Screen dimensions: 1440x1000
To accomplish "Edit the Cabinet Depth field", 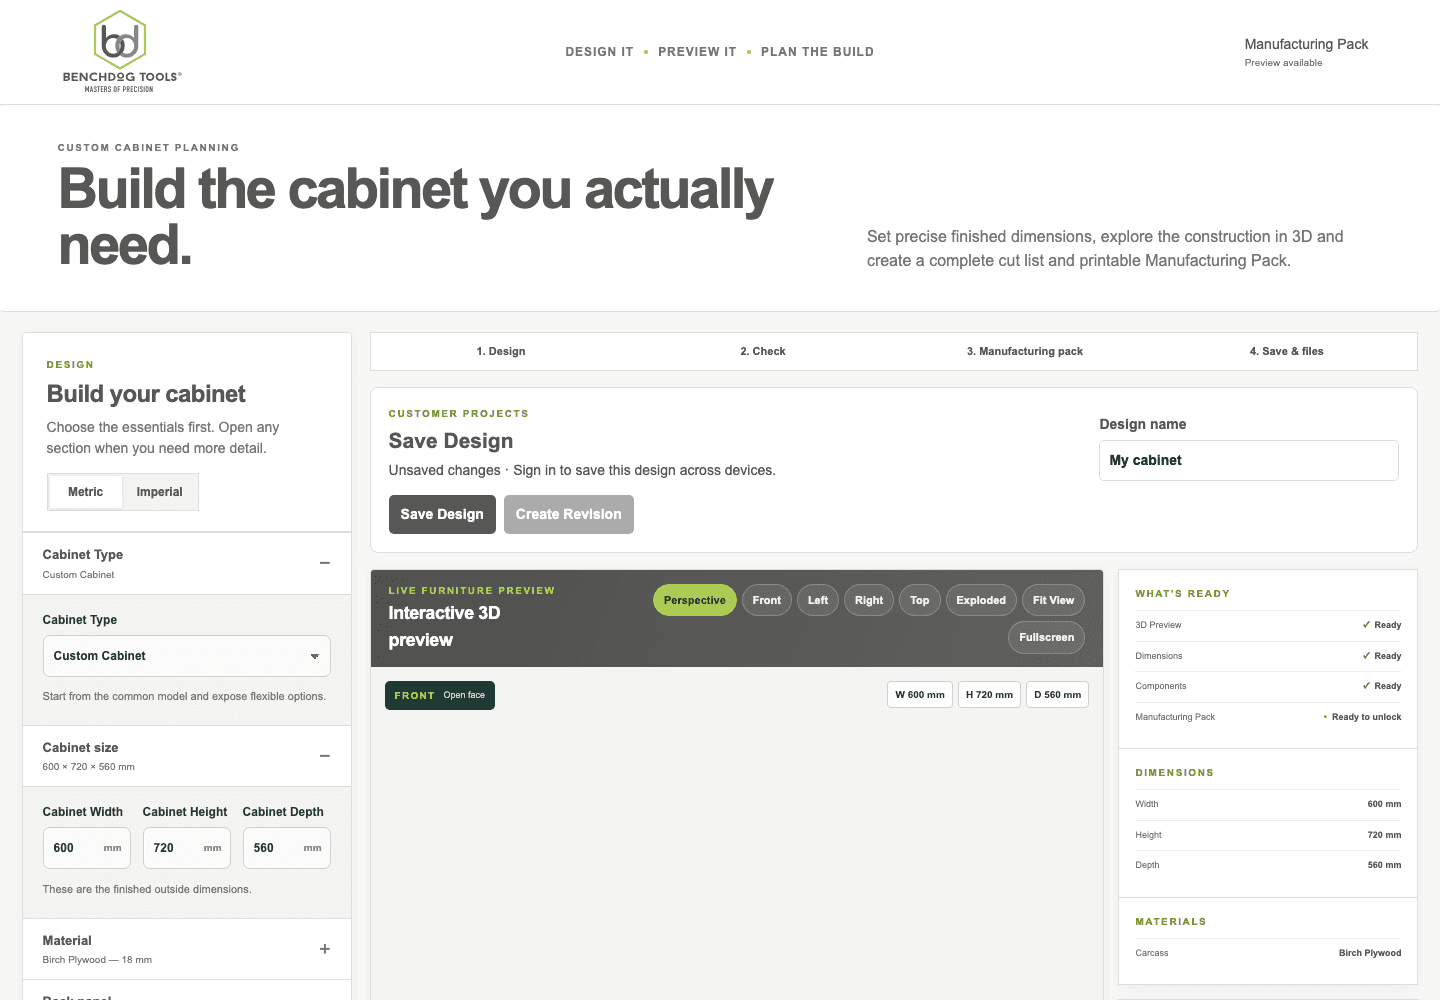I will point(287,848).
